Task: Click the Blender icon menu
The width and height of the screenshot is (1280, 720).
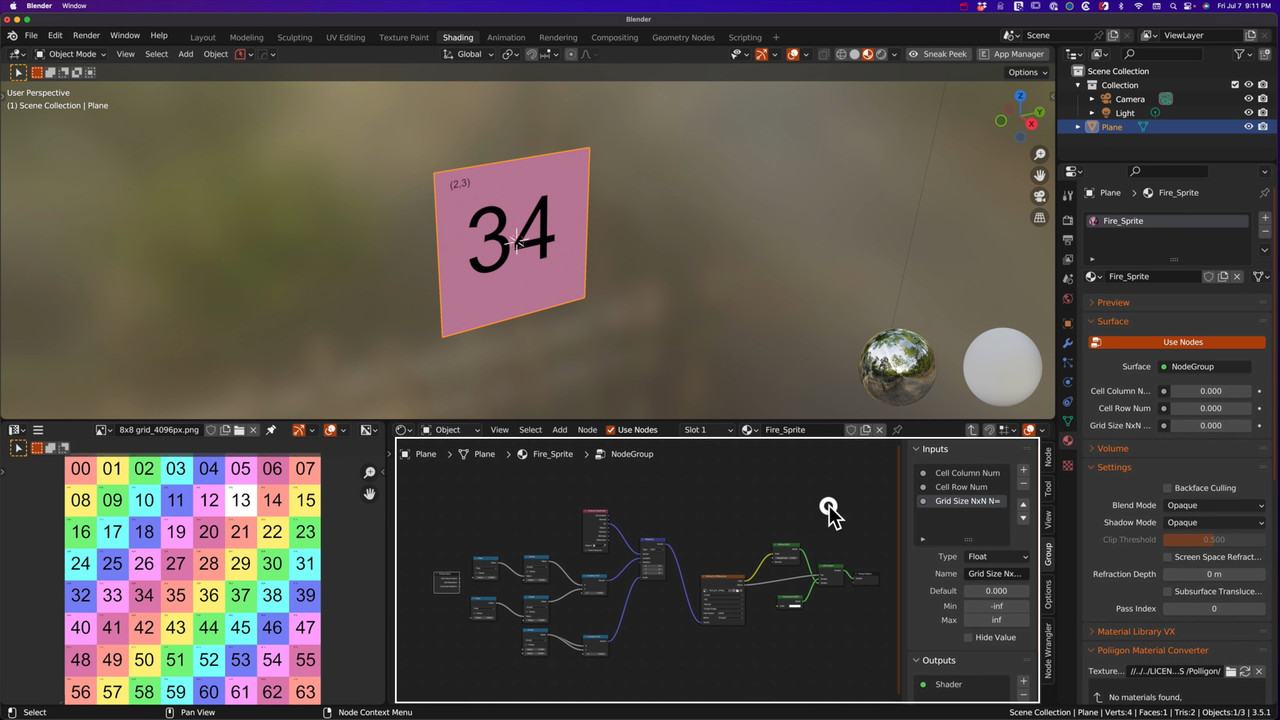Action: [x=12, y=35]
